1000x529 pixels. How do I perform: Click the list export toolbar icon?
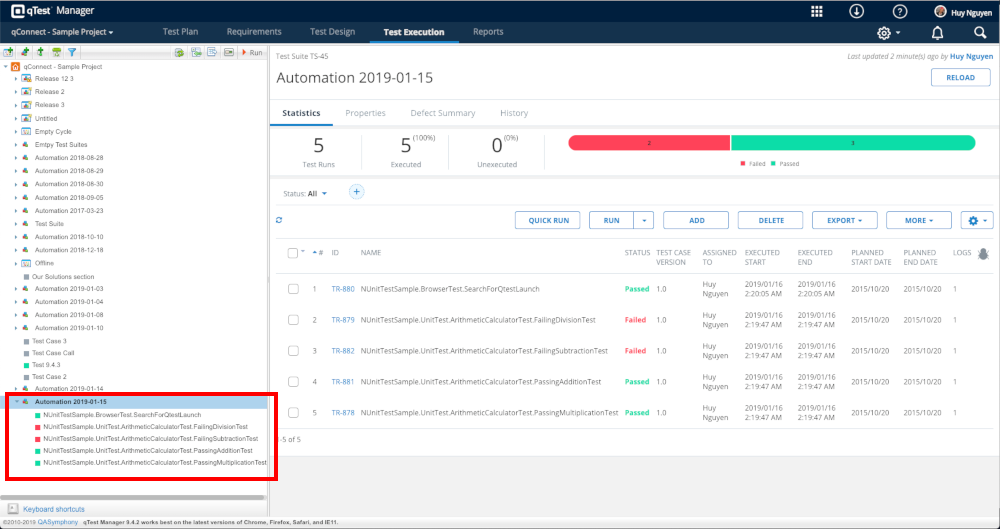point(213,52)
